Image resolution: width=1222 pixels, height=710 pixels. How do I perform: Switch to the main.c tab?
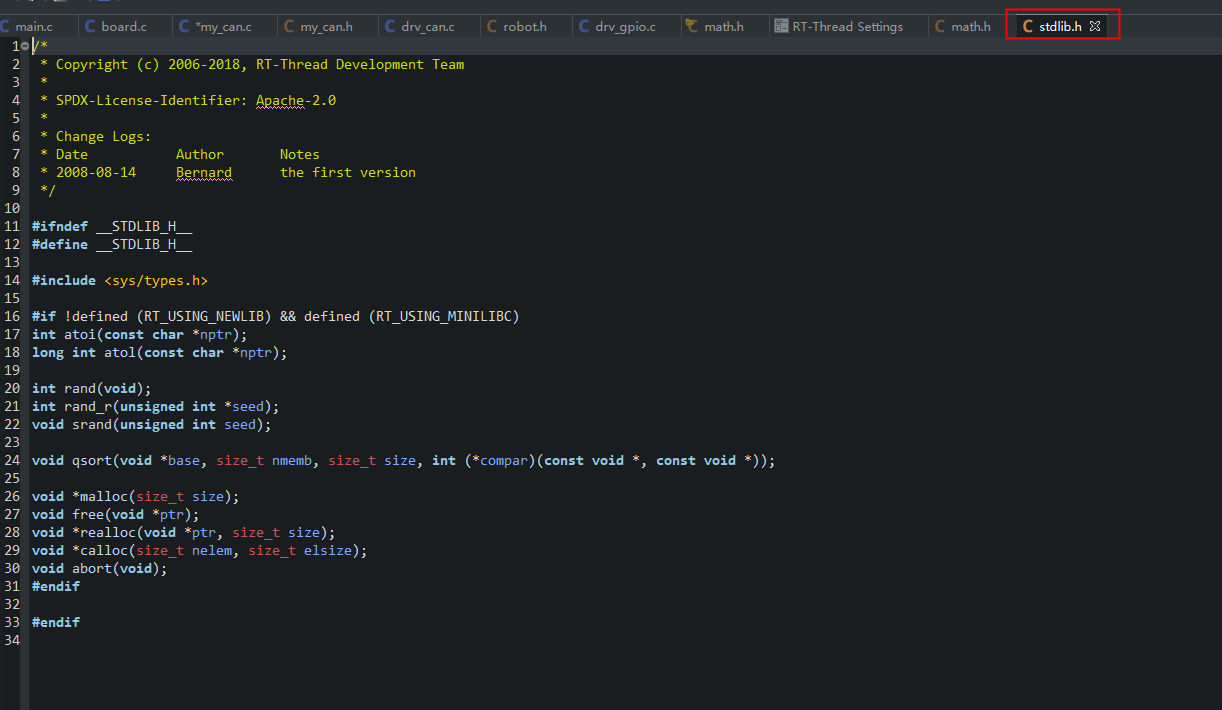pos(35,26)
